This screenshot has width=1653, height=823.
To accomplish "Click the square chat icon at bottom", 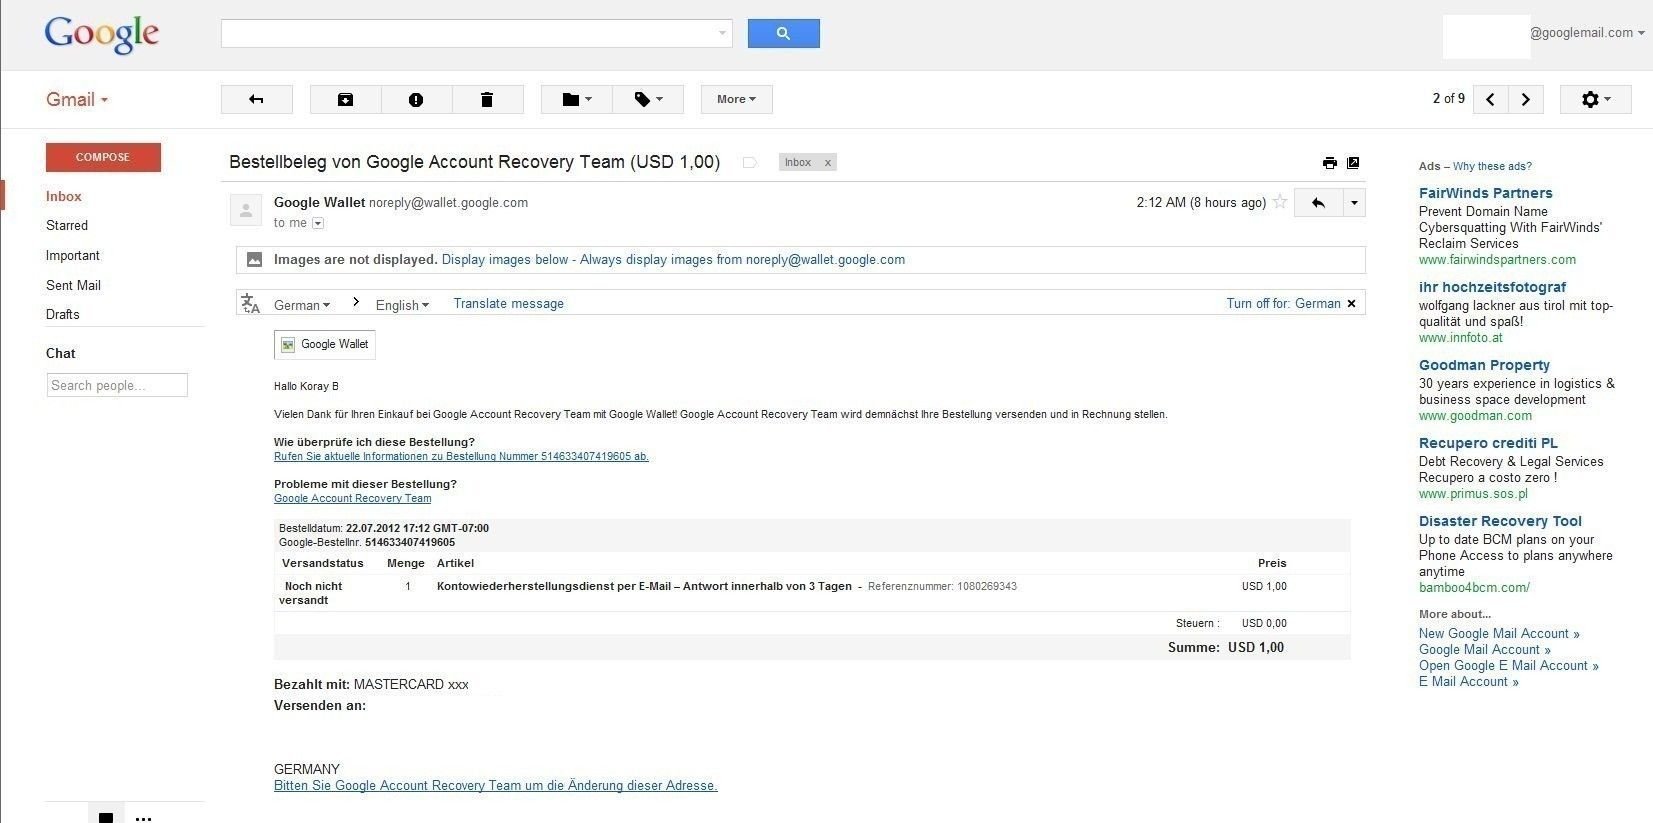I will coord(106,817).
